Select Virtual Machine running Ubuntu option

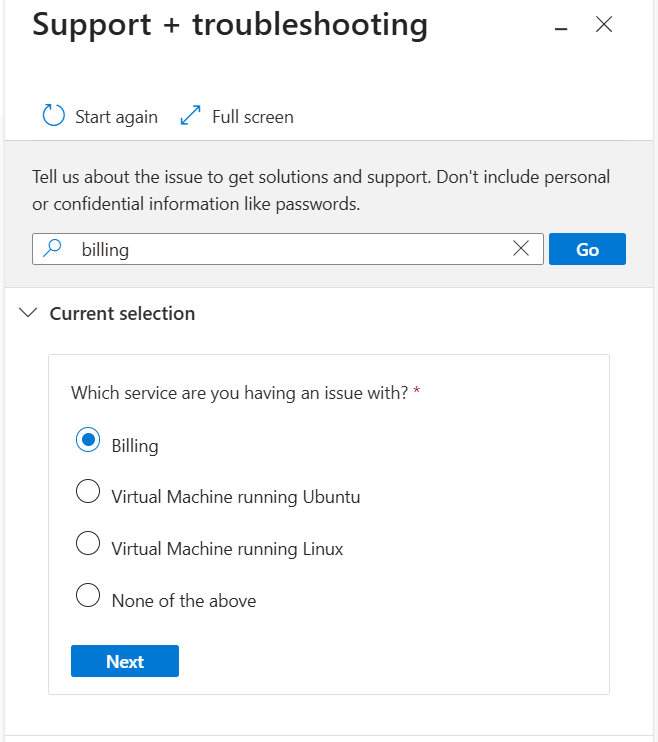click(x=88, y=491)
